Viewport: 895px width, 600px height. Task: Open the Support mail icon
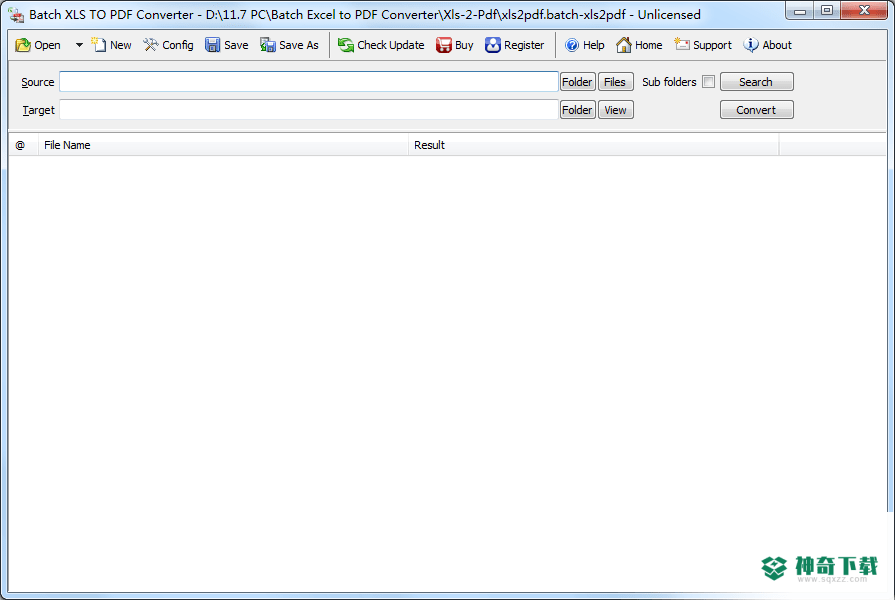coord(682,45)
